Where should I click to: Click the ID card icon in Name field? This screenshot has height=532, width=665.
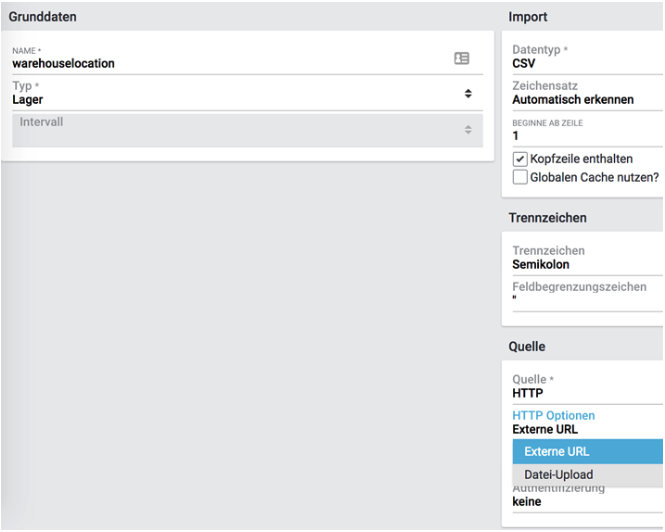coord(461,59)
